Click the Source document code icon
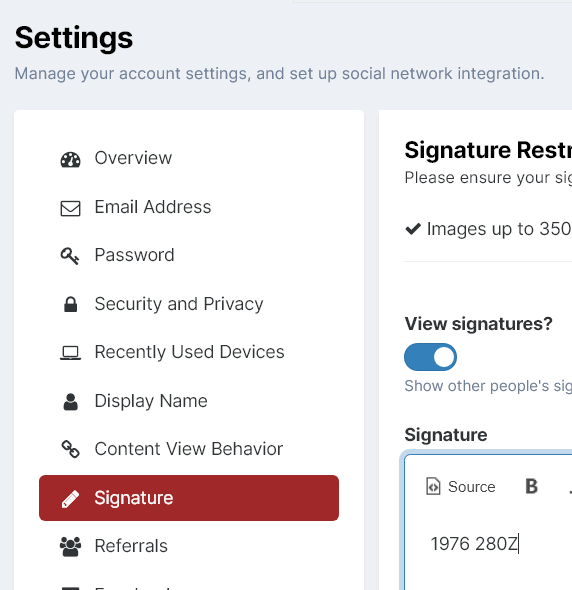572x590 pixels. coord(433,486)
